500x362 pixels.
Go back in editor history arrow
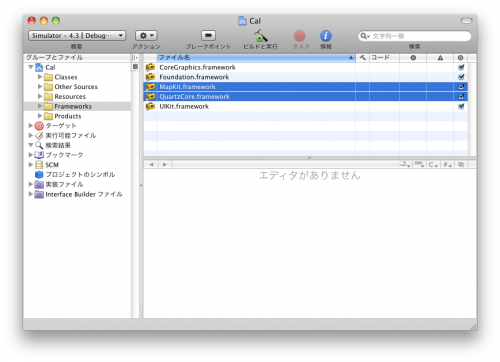coord(151,164)
